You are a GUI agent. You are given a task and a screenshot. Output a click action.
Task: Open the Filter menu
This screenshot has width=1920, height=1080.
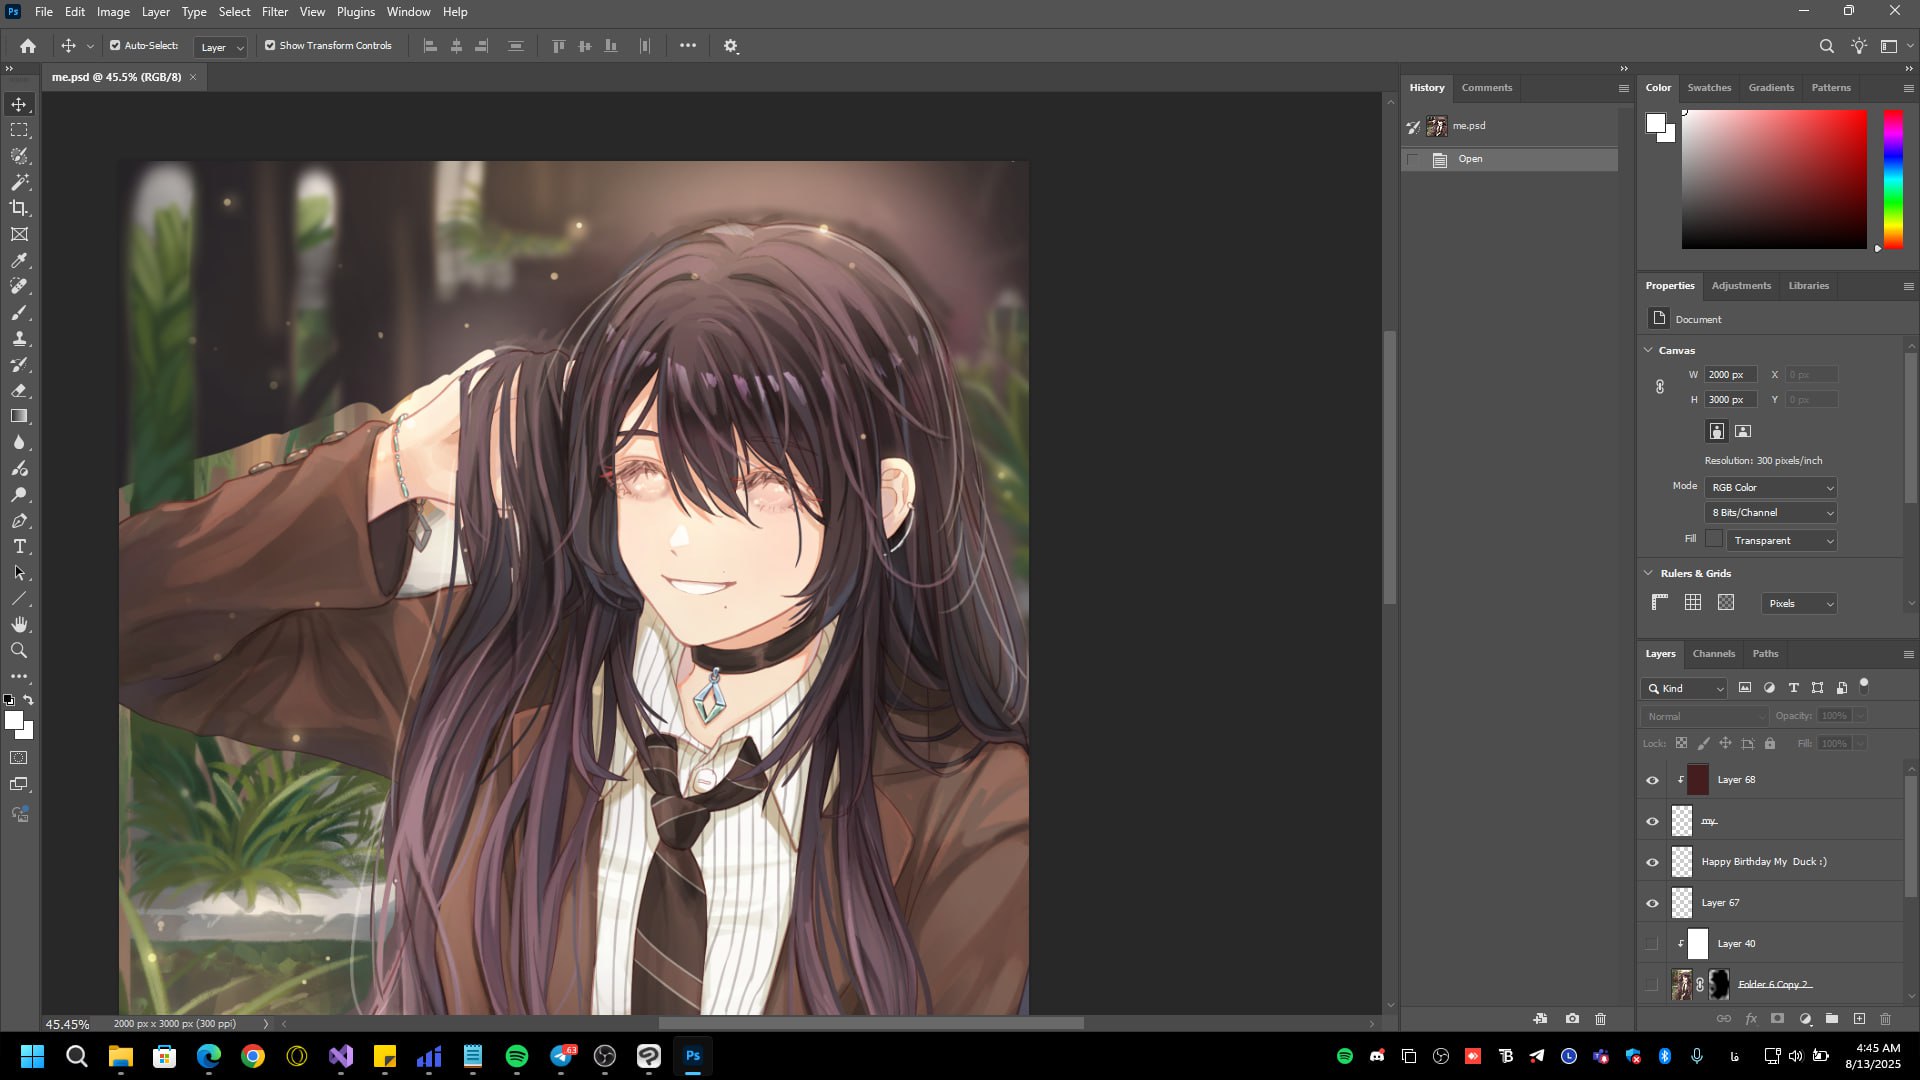tap(274, 12)
